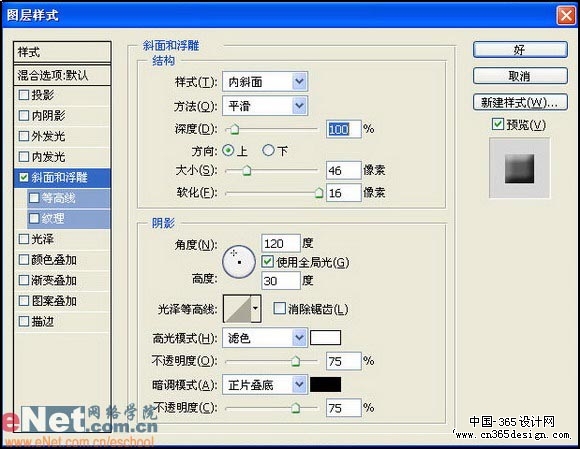Open the 样式 (Style) dropdown showing 内斜面
This screenshot has width=580, height=449.
pos(265,82)
